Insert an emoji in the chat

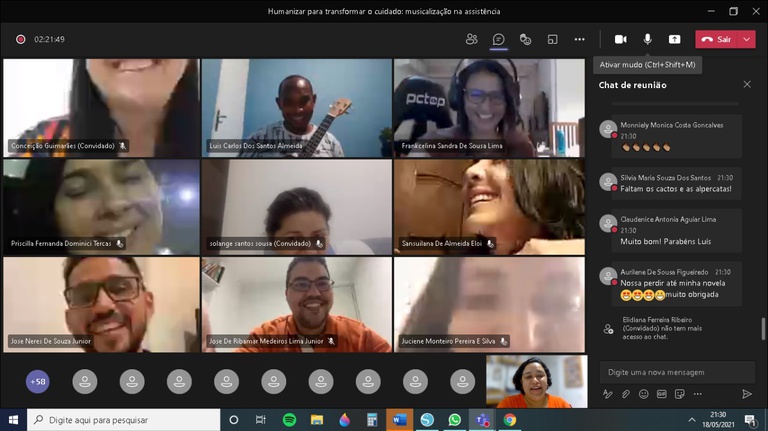point(644,394)
